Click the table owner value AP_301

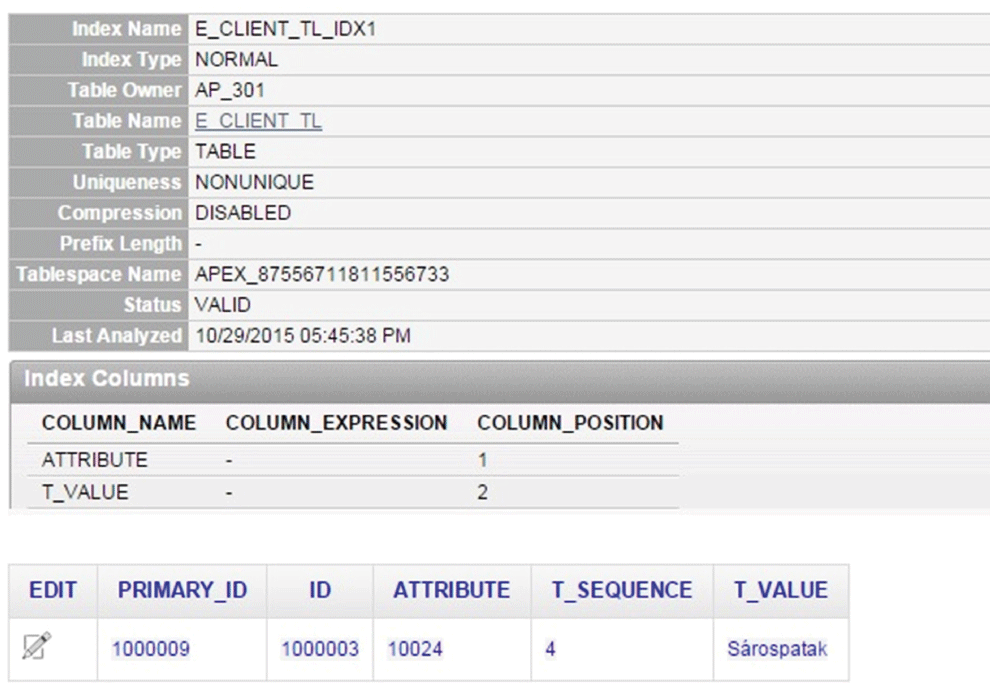(x=230, y=90)
